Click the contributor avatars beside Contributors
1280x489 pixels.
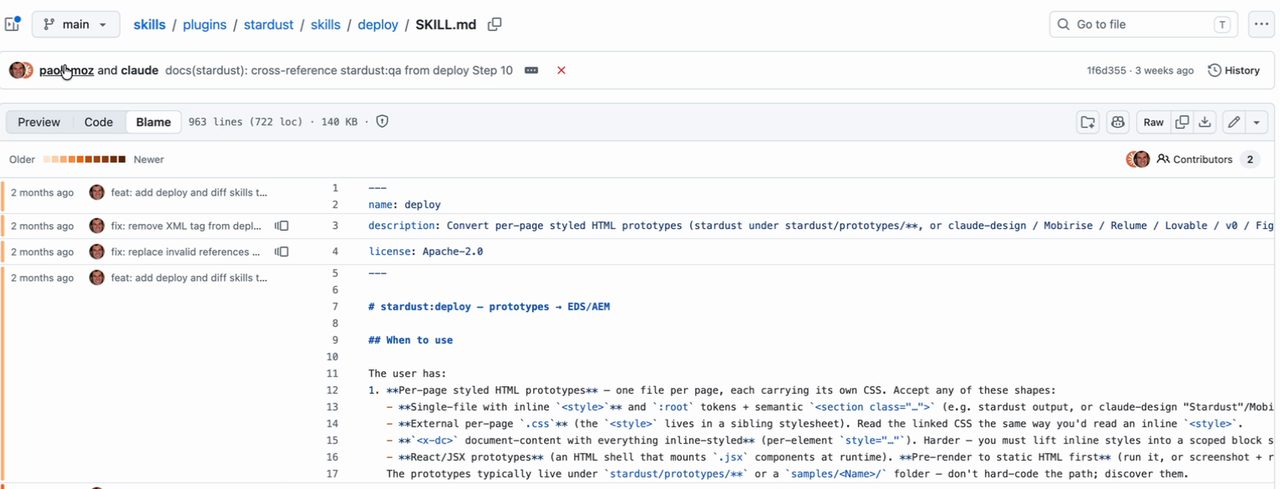(1138, 159)
